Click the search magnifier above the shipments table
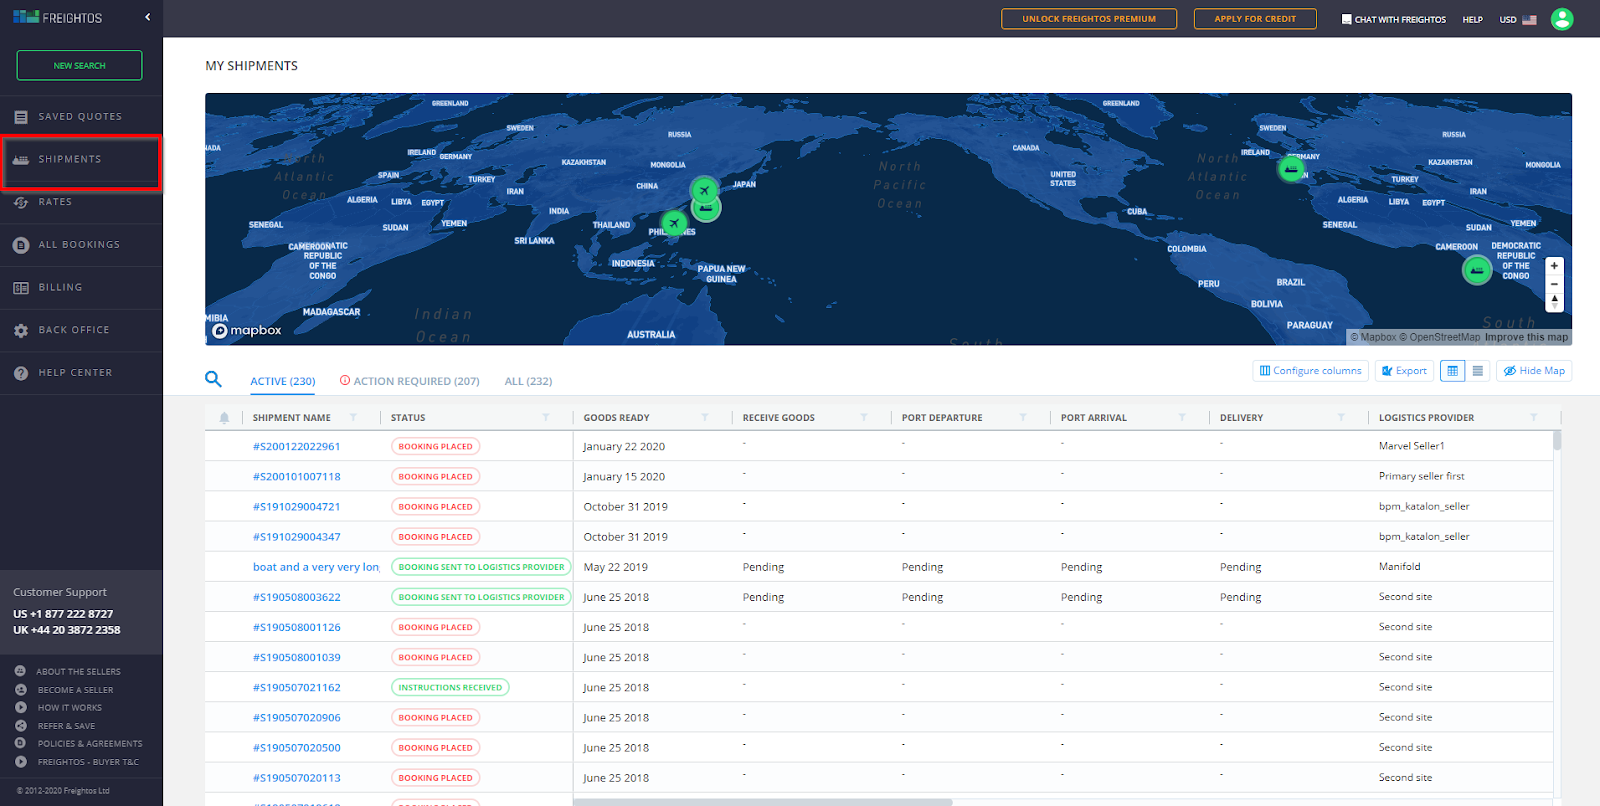Viewport: 1600px width, 806px height. coord(213,379)
